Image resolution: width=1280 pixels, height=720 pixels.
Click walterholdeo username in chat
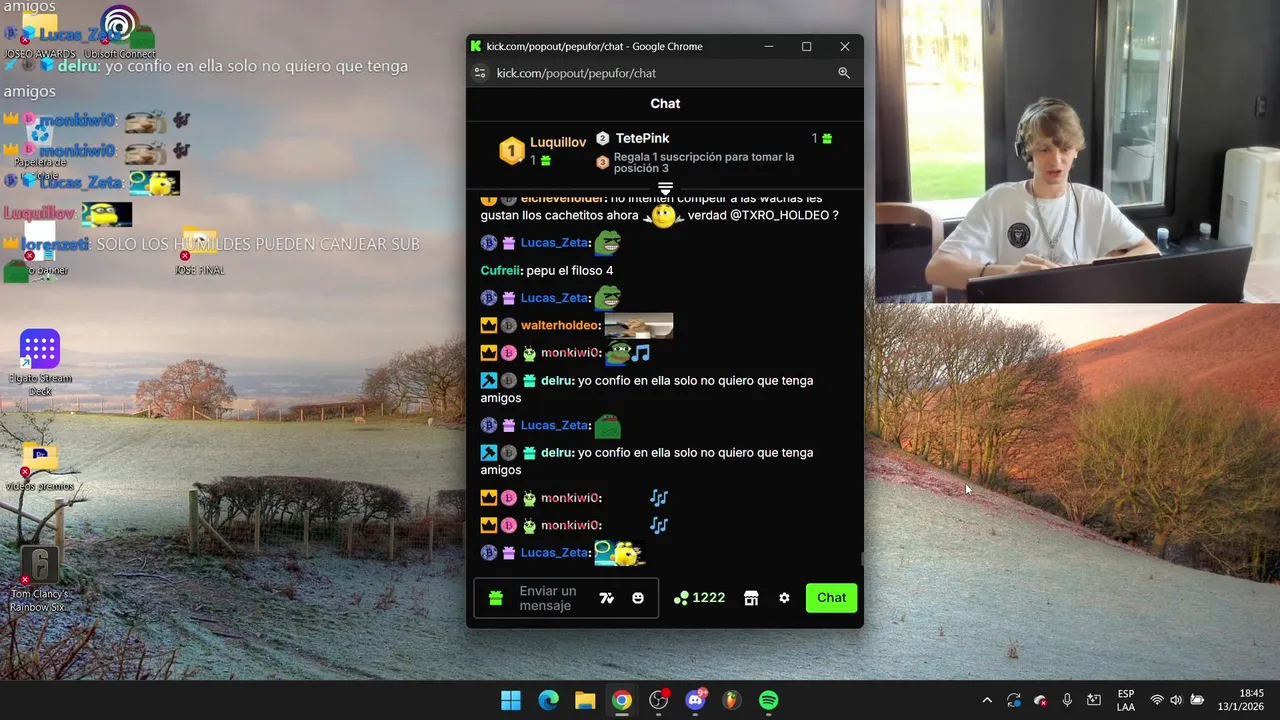click(x=560, y=325)
